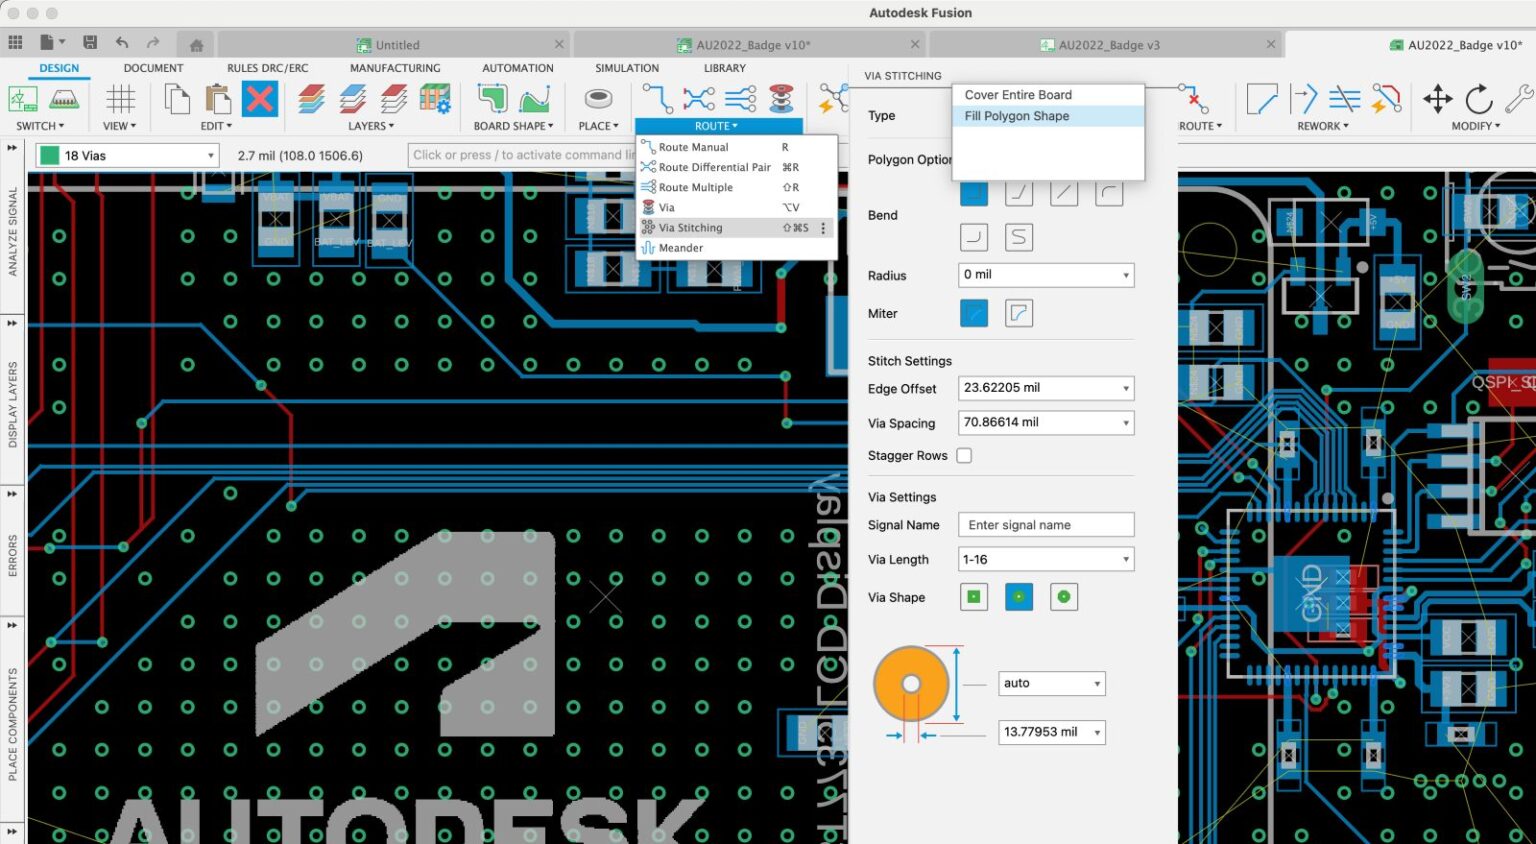1536x844 pixels.
Task: Choose Cover Entire Board option
Action: tap(1018, 94)
